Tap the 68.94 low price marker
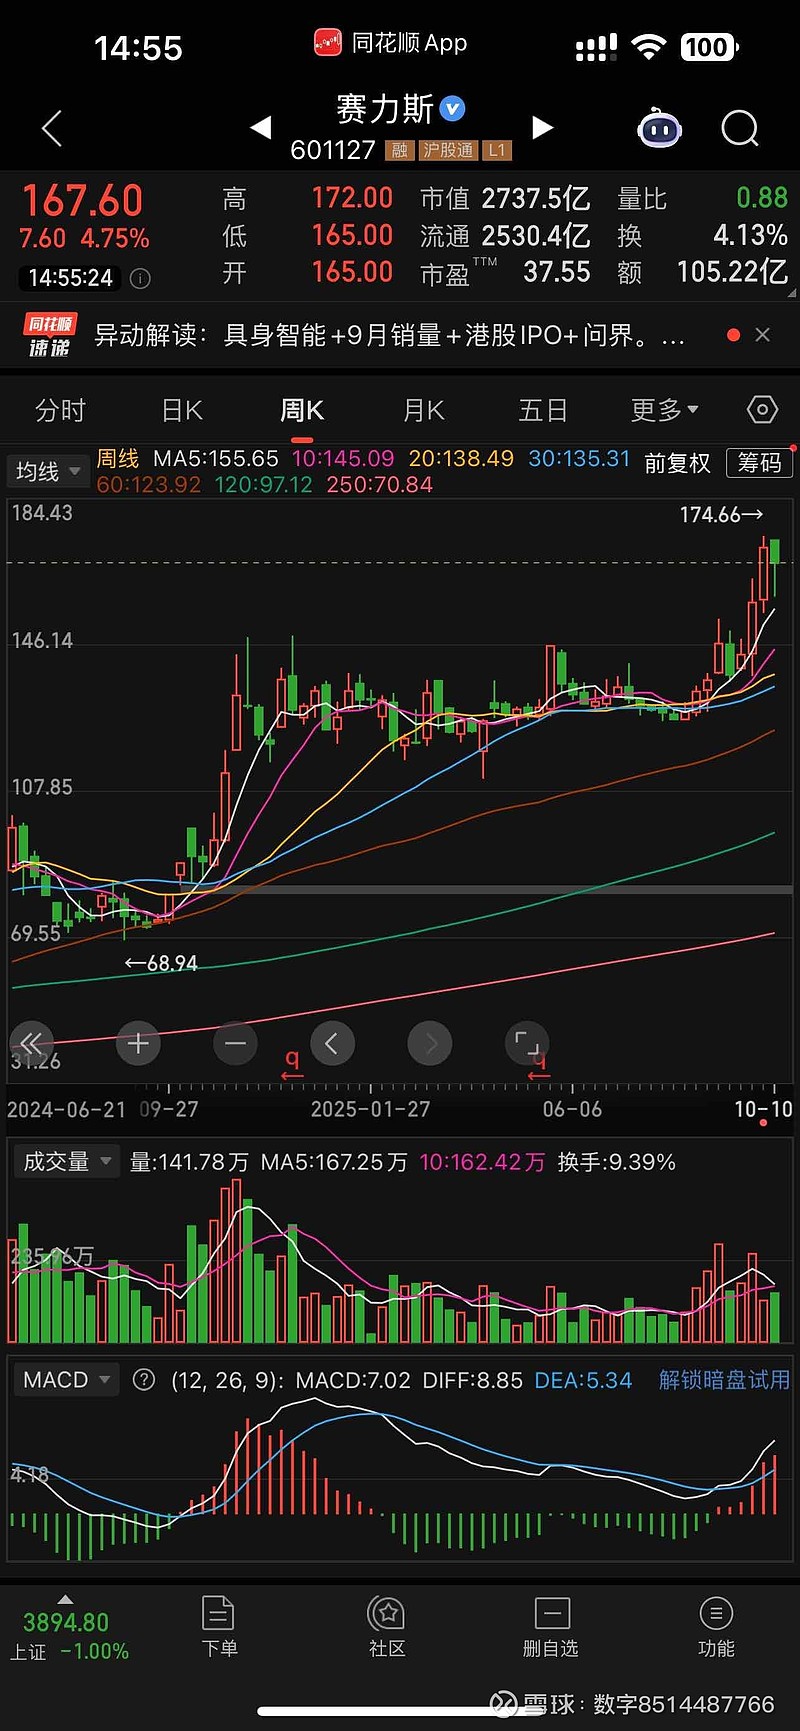 coord(161,963)
